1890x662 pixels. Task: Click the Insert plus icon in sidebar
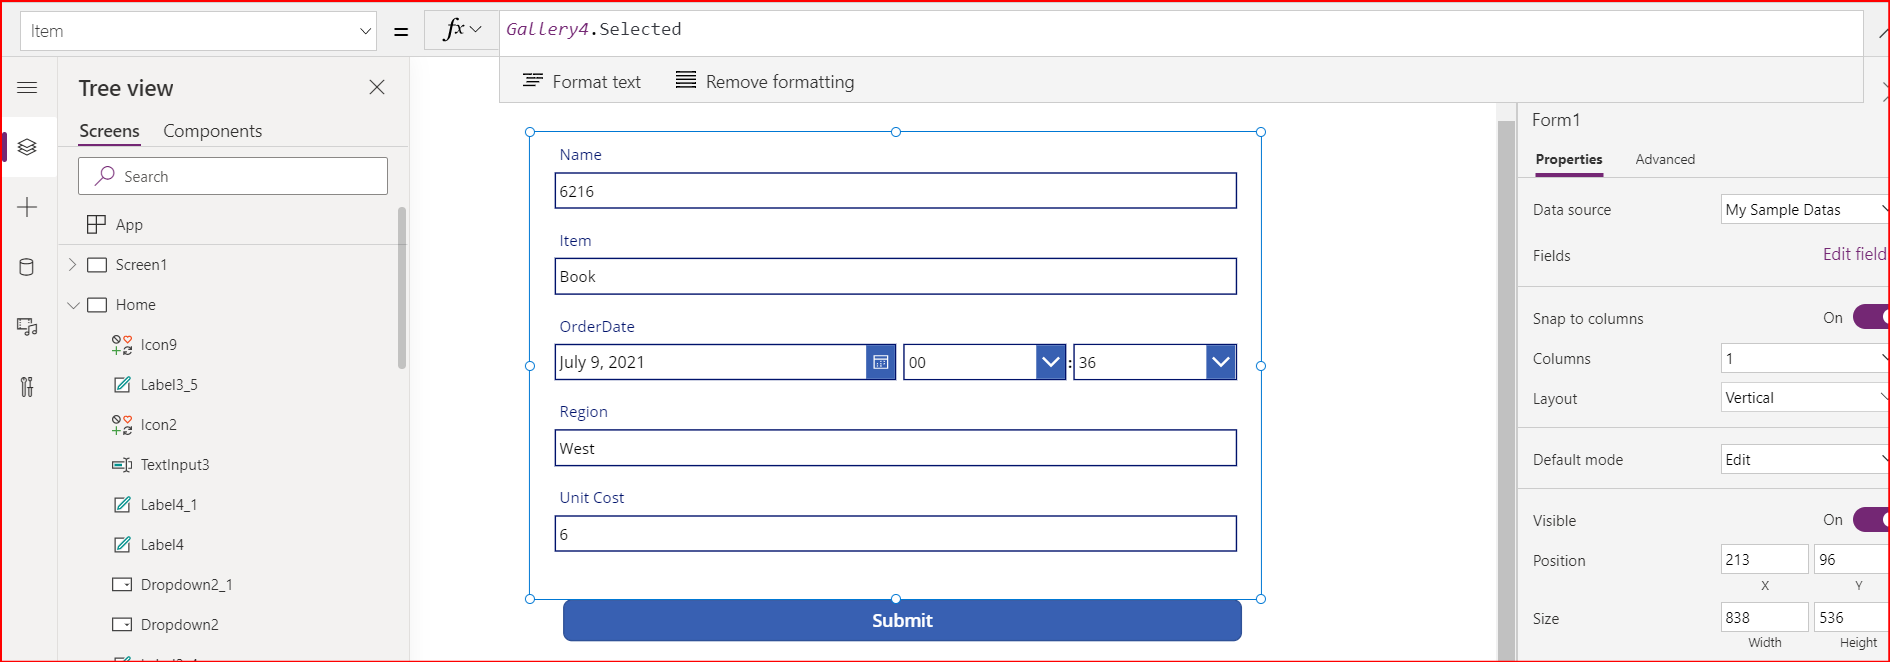coord(27,207)
